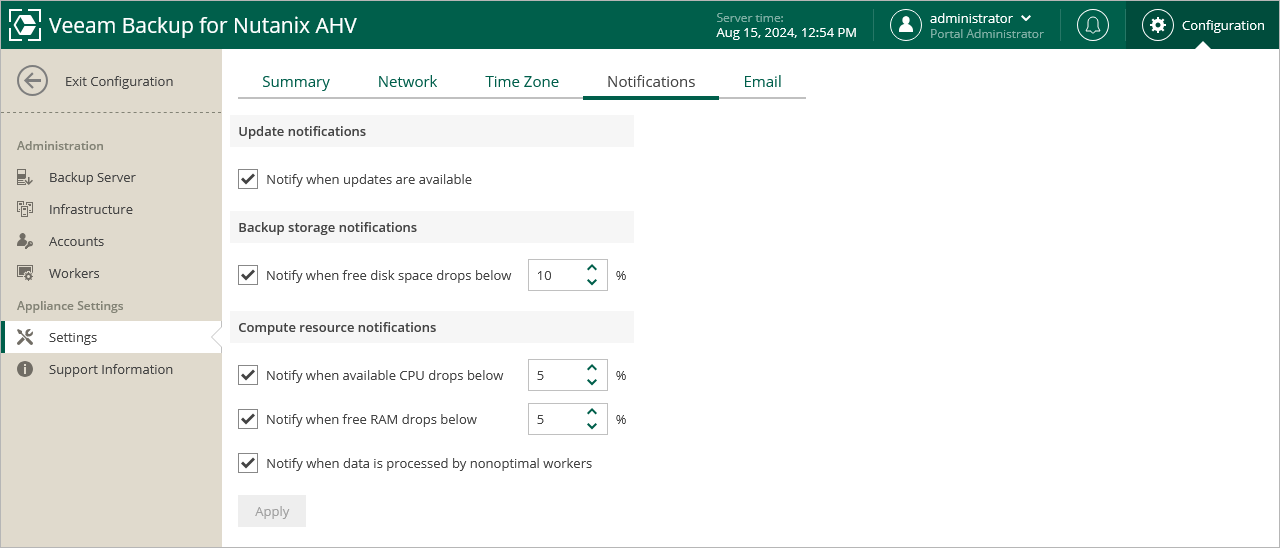Click the administrator user avatar icon
The width and height of the screenshot is (1280, 548).
(906, 25)
